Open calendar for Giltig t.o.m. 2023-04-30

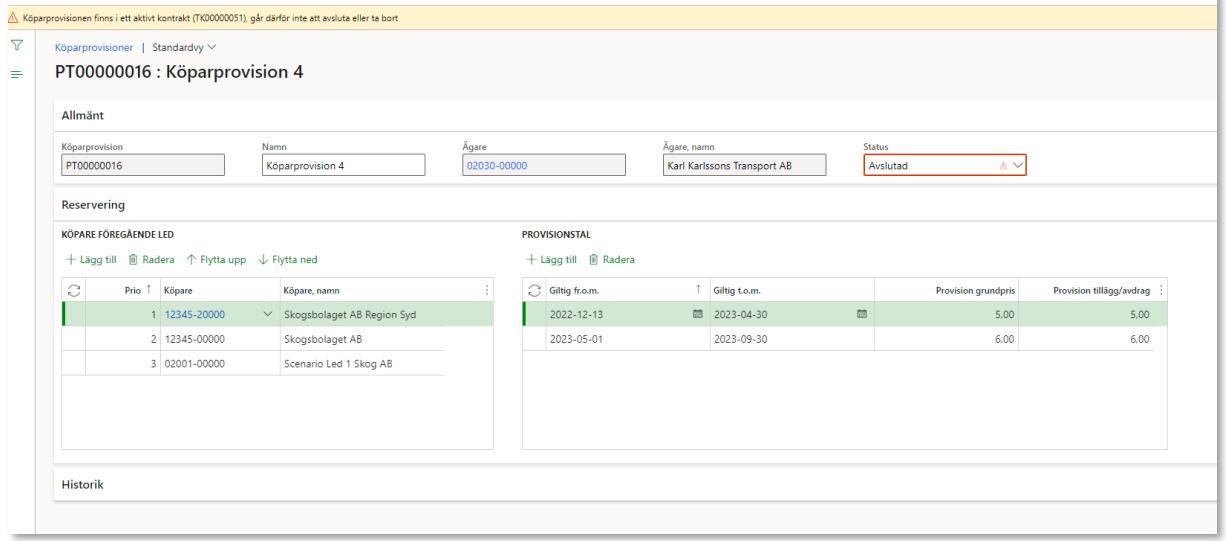pyautogui.click(x=861, y=314)
